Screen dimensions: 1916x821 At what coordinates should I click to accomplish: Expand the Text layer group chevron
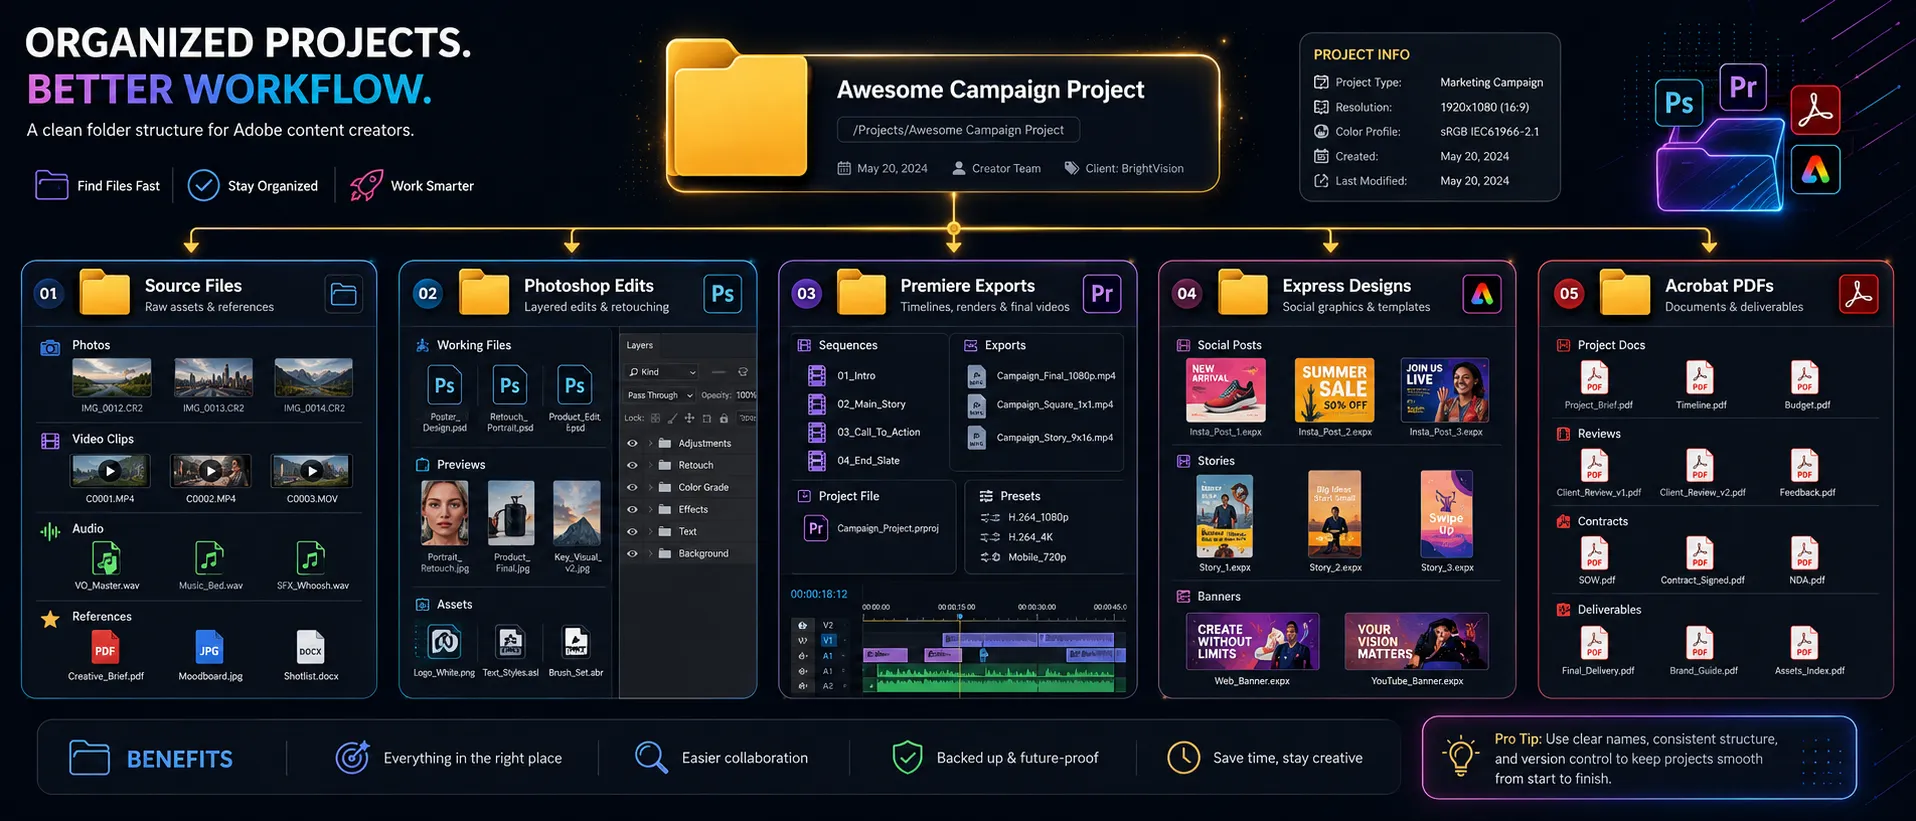click(650, 531)
